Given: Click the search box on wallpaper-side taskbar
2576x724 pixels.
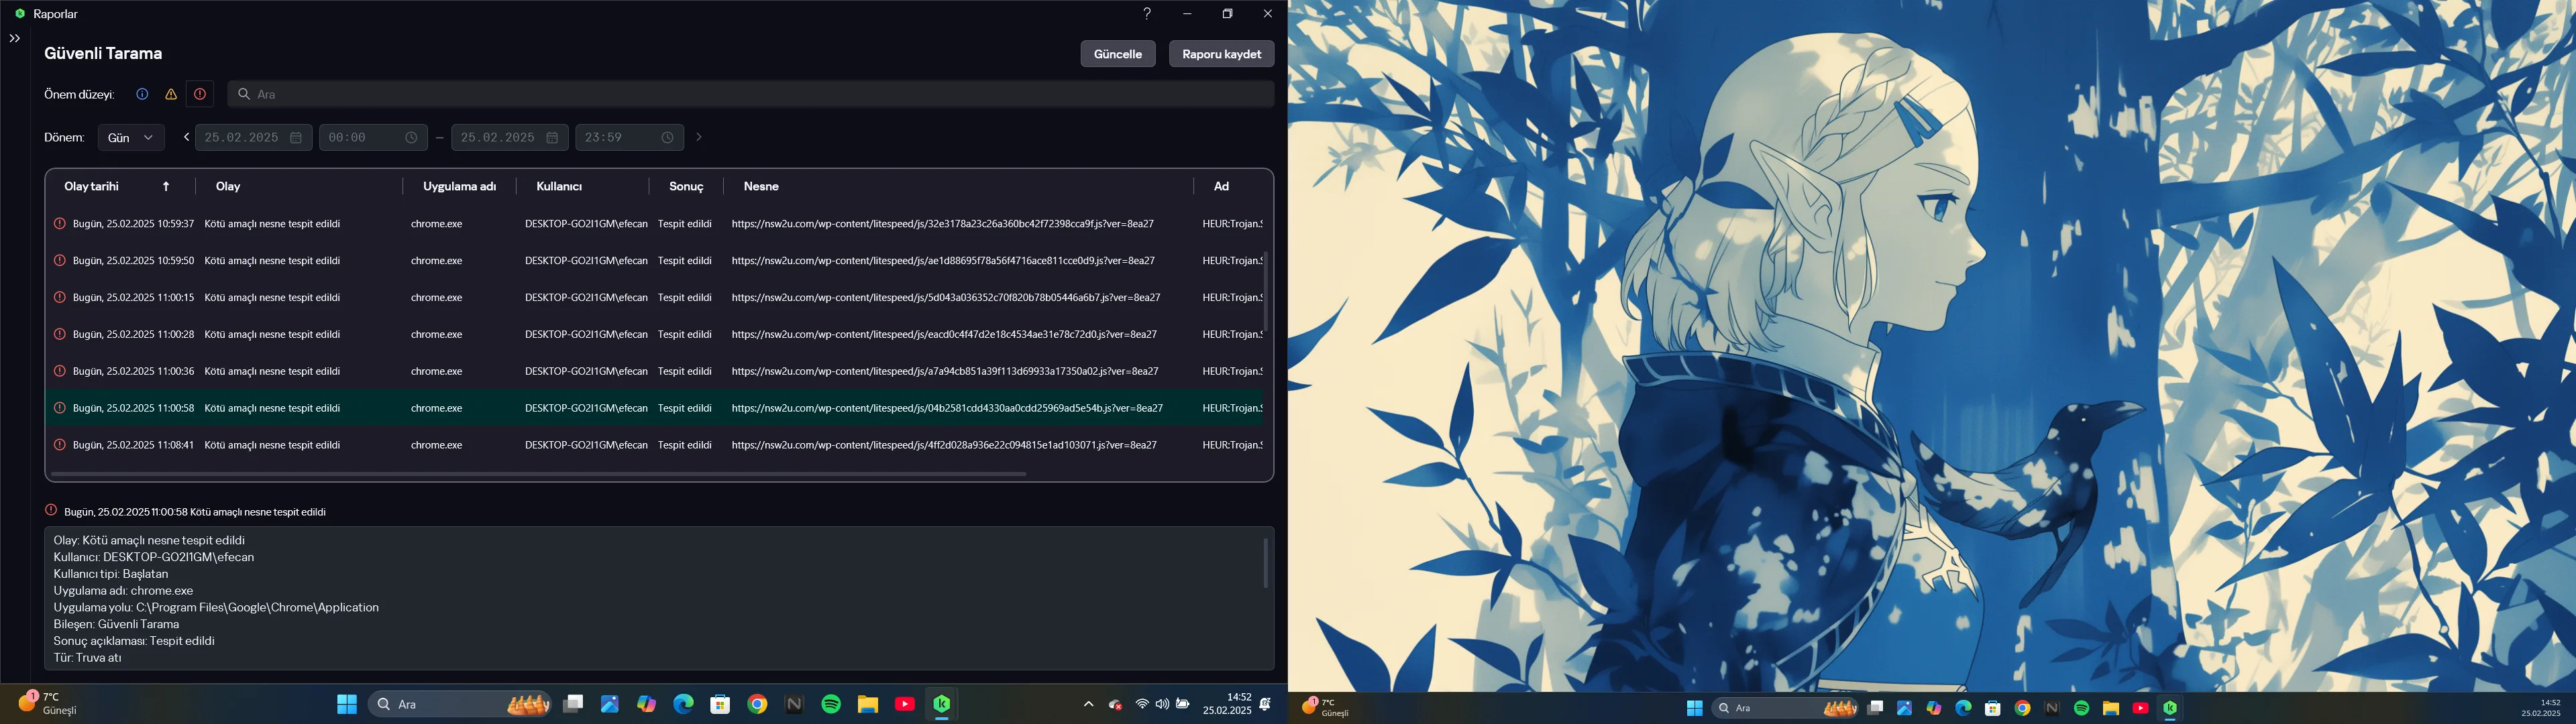Looking at the screenshot, I should click(1785, 708).
